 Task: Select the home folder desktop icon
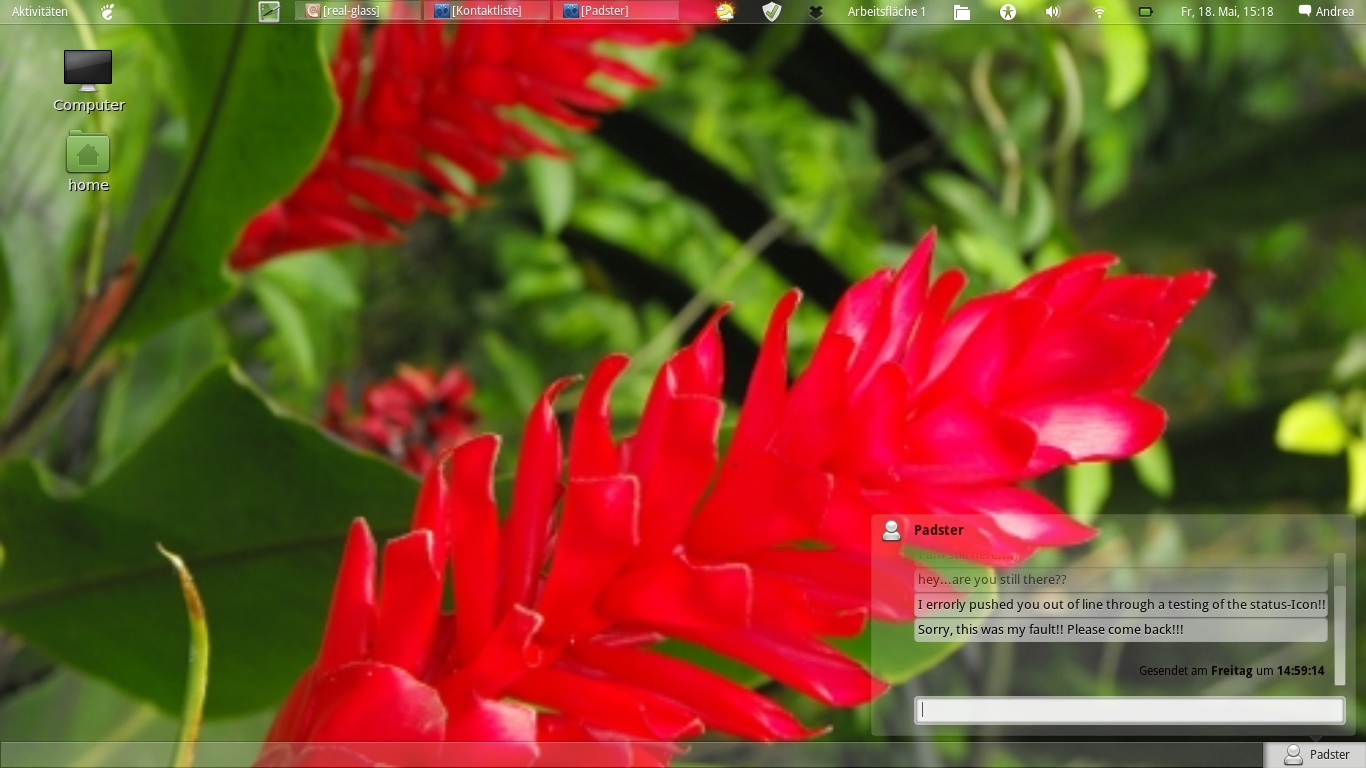(88, 162)
